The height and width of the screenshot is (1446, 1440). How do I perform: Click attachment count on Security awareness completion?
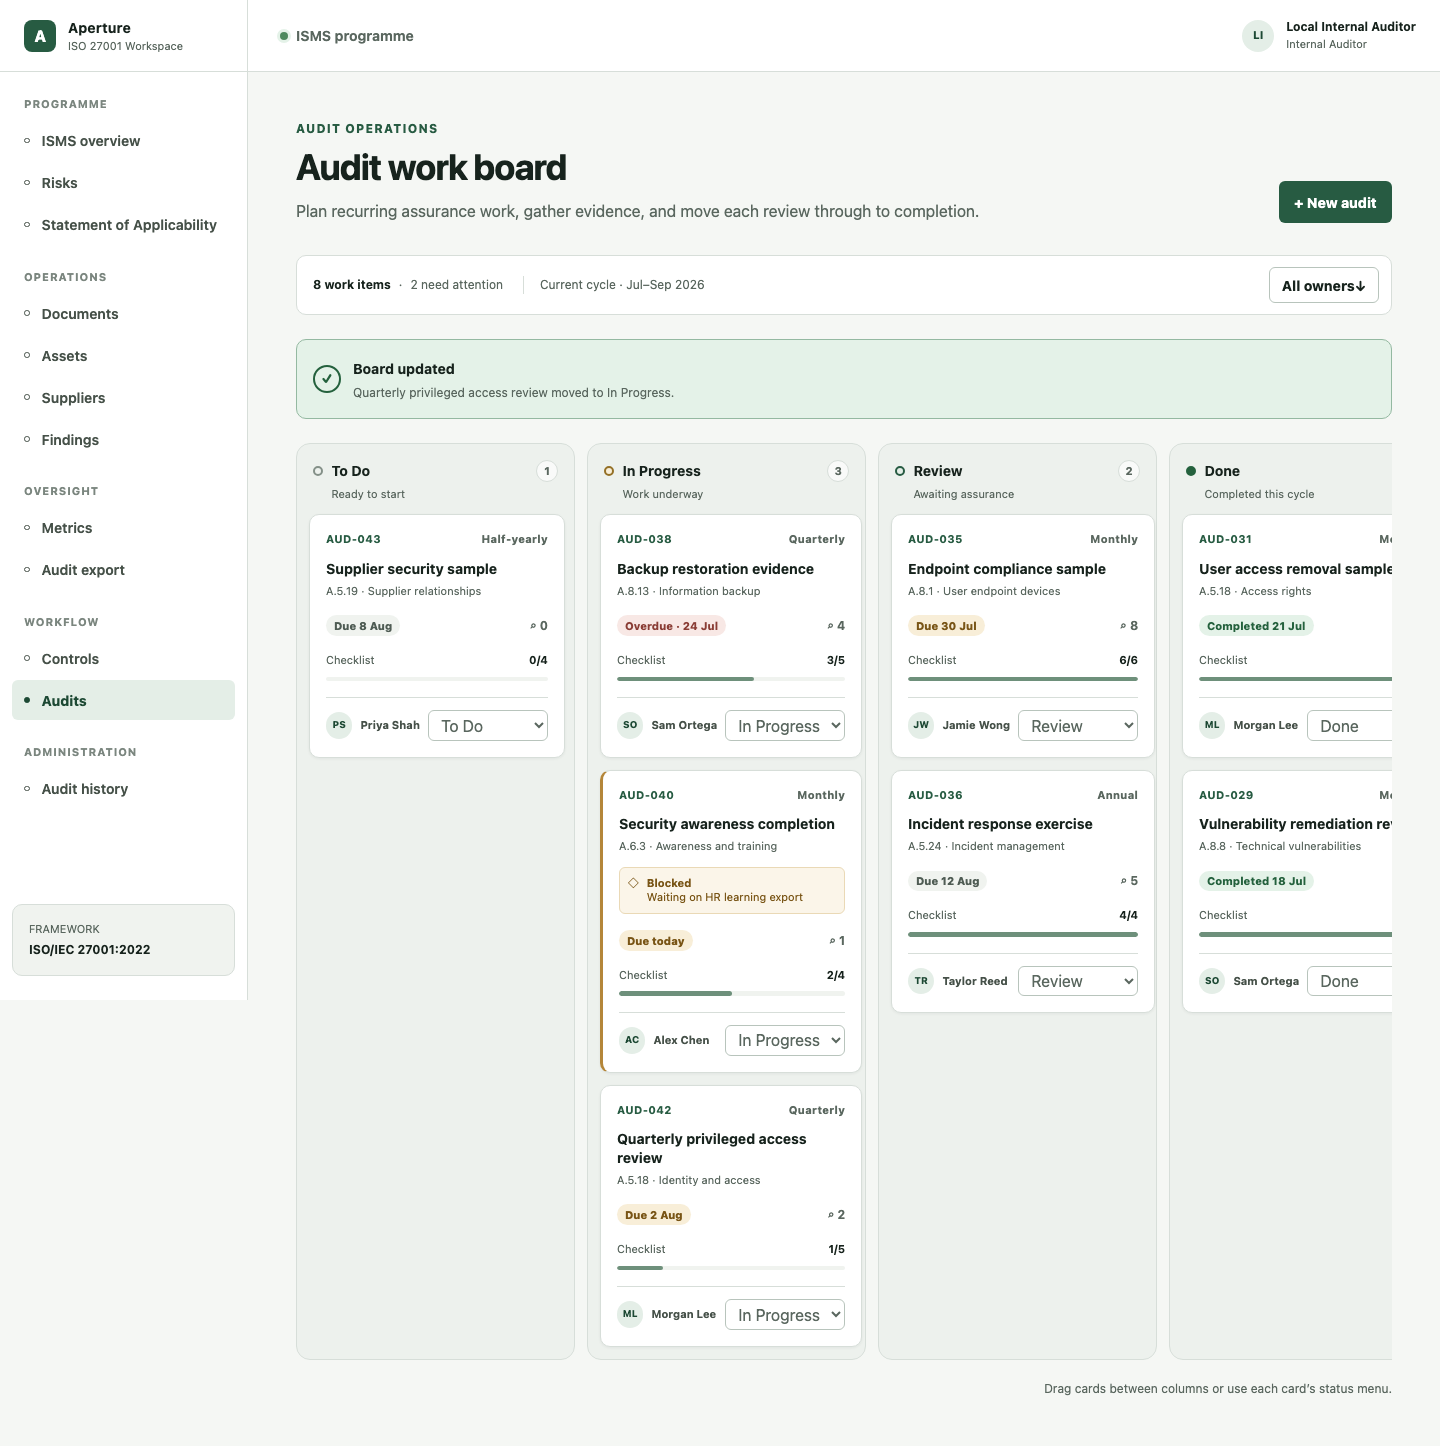tap(837, 941)
